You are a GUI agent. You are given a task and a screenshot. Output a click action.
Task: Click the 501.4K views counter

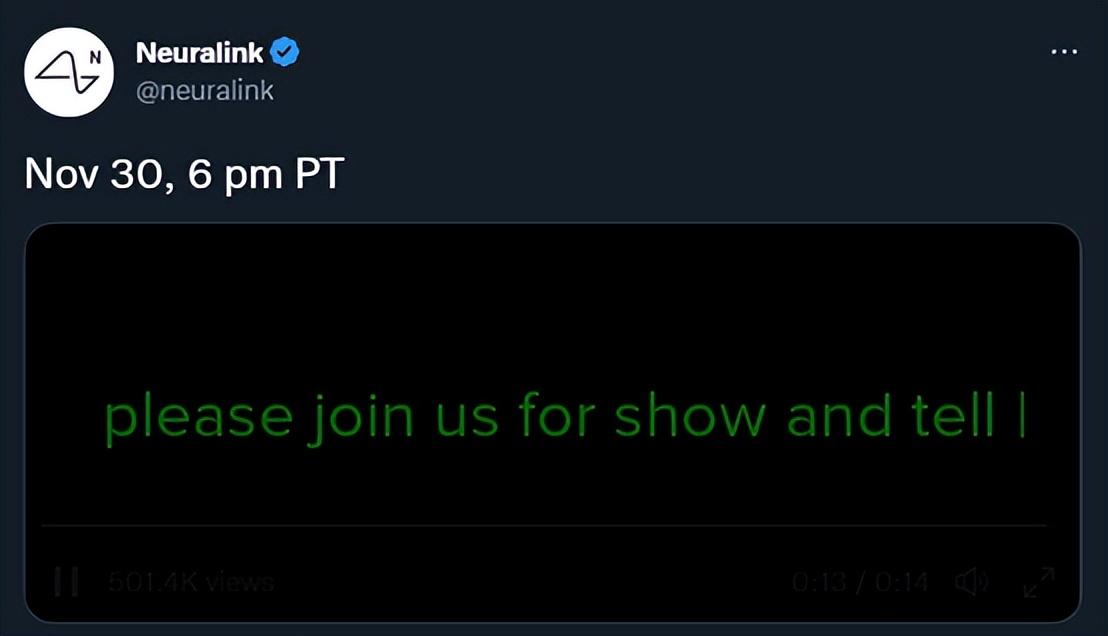[x=190, y=581]
